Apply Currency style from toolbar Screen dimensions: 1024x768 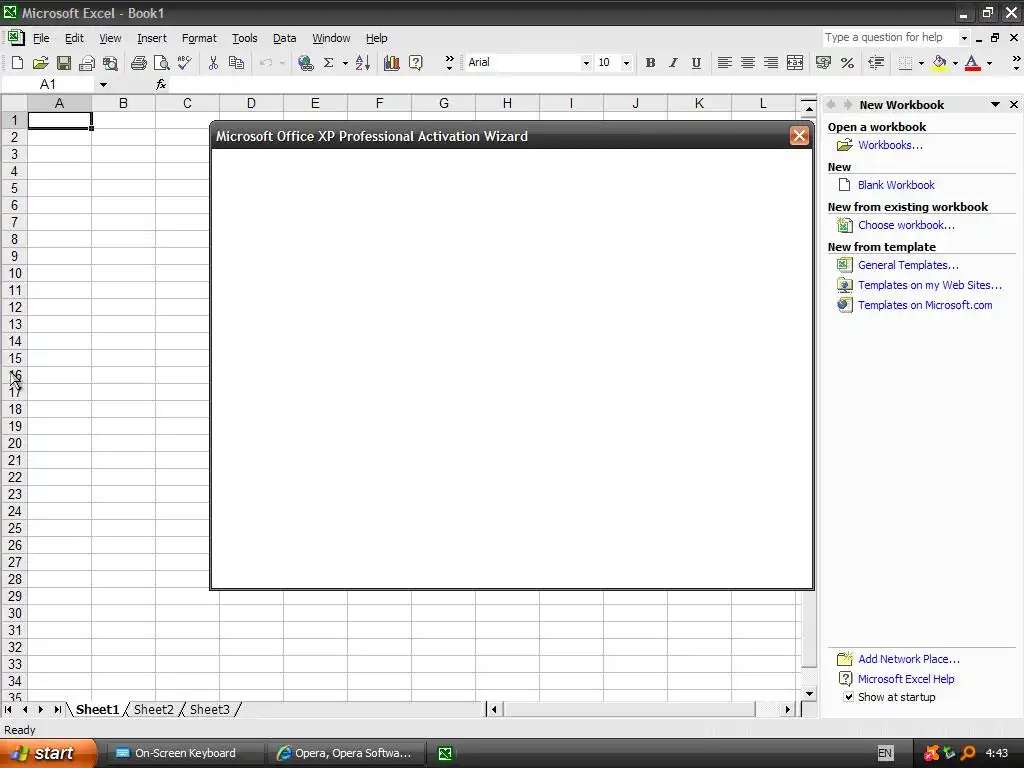point(824,63)
